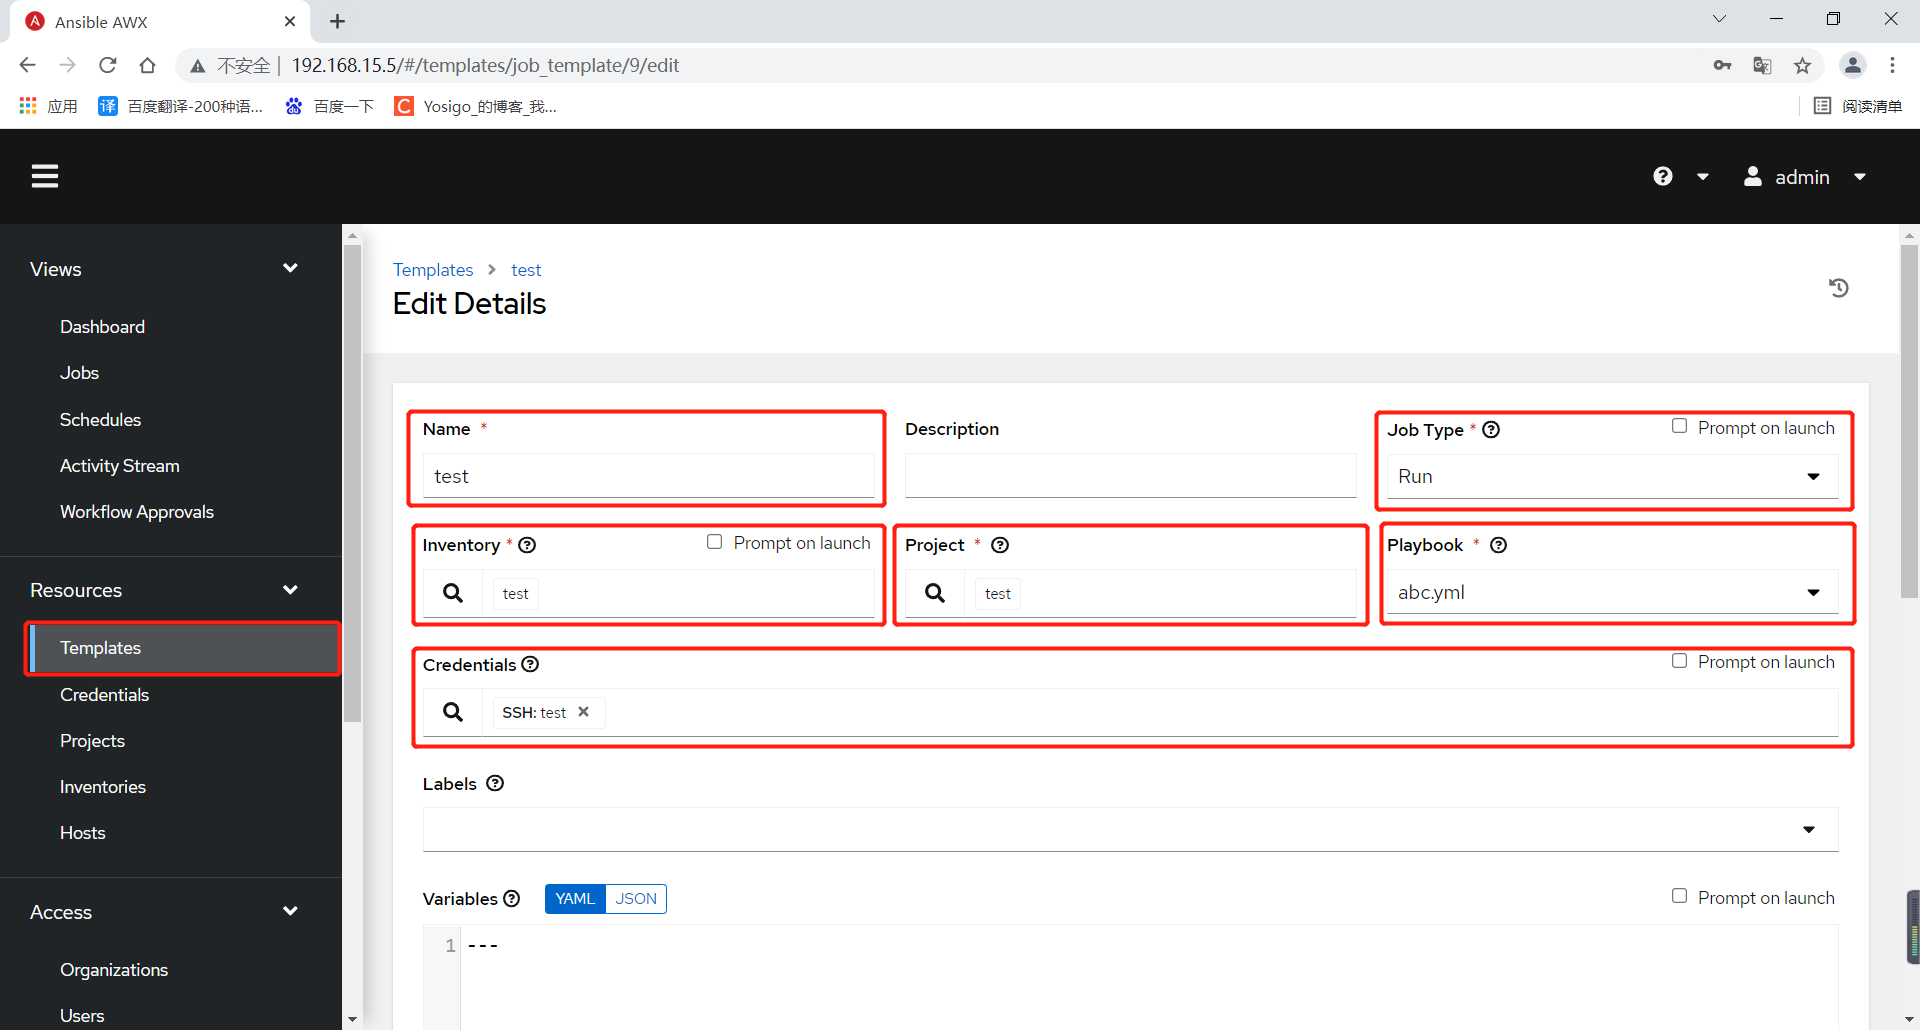Open the Chrome three-dot menu
Screen dimensions: 1920x1030
coord(1892,65)
